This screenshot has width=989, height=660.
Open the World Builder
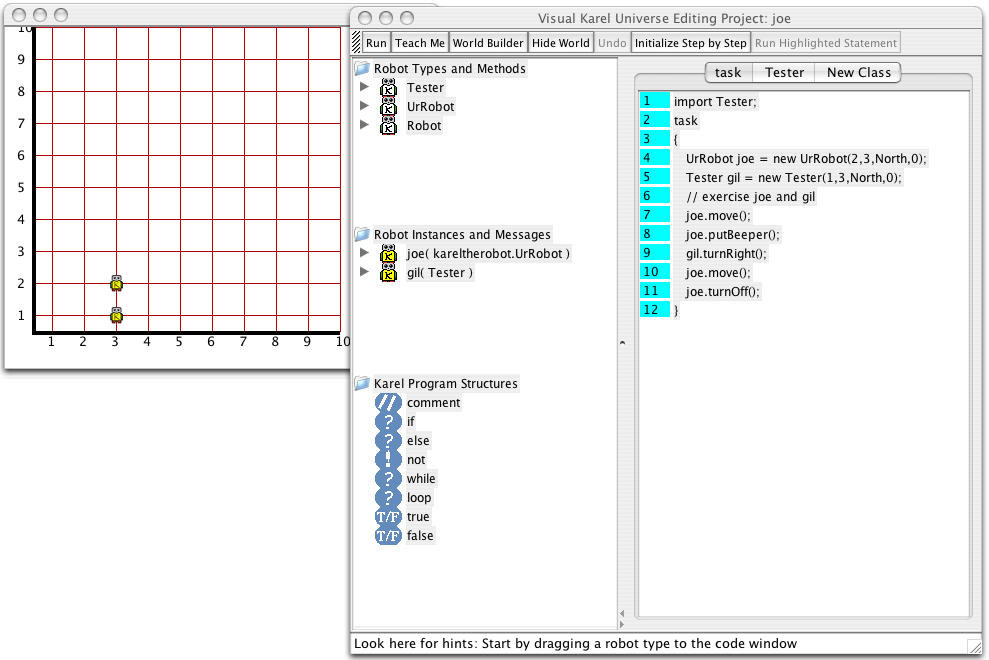pyautogui.click(x=488, y=43)
